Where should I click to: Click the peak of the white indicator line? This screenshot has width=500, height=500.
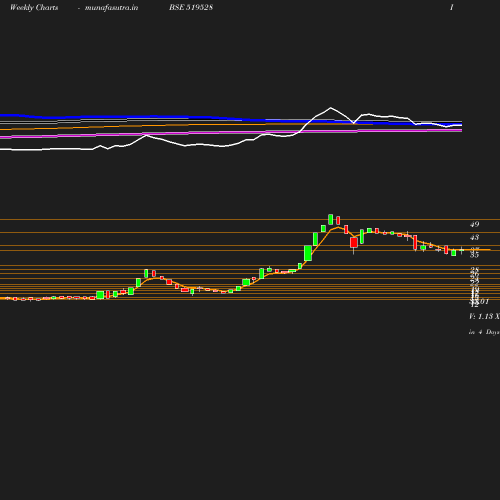[331, 108]
